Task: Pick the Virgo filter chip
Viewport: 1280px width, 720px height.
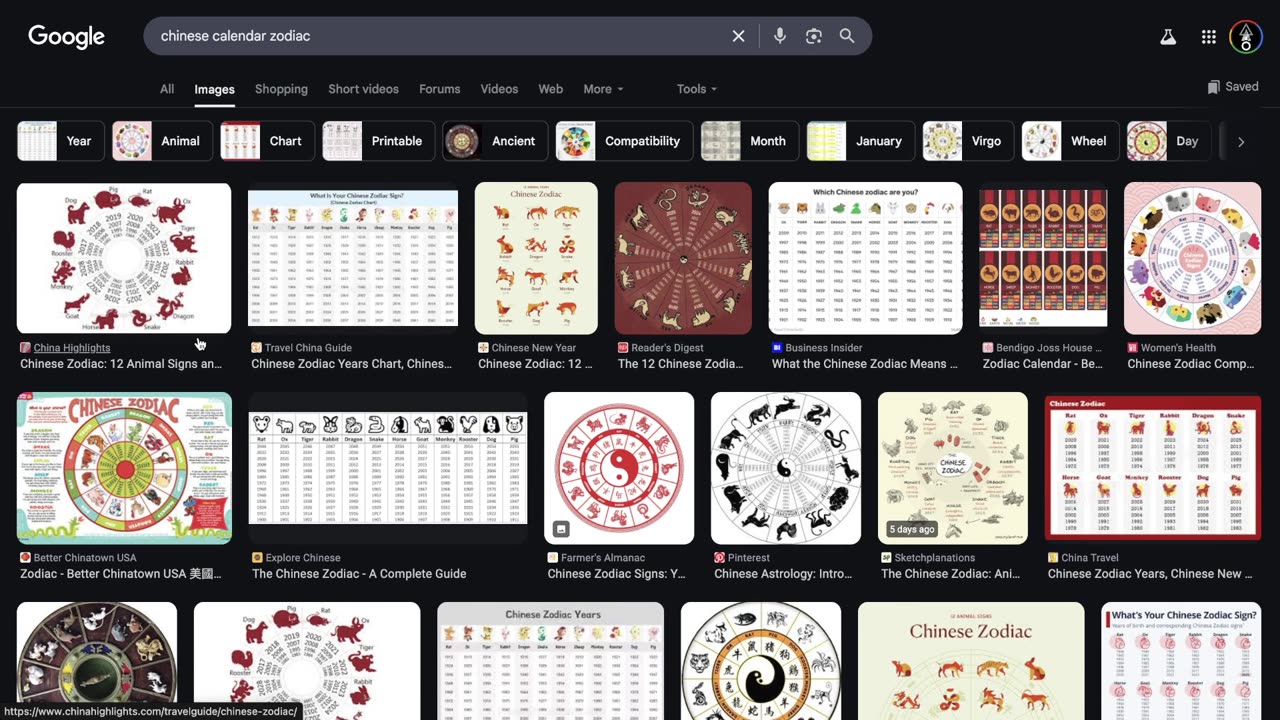Action: click(968, 141)
